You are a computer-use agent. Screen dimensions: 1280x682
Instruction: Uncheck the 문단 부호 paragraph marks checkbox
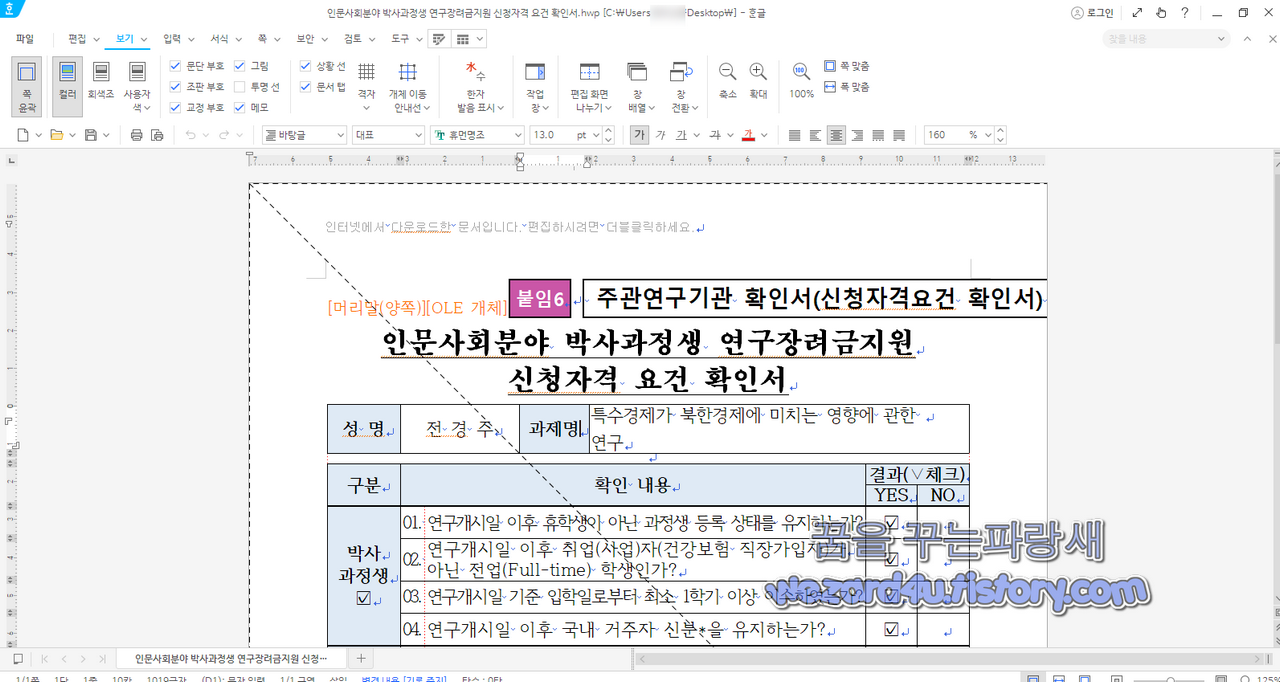coord(174,66)
